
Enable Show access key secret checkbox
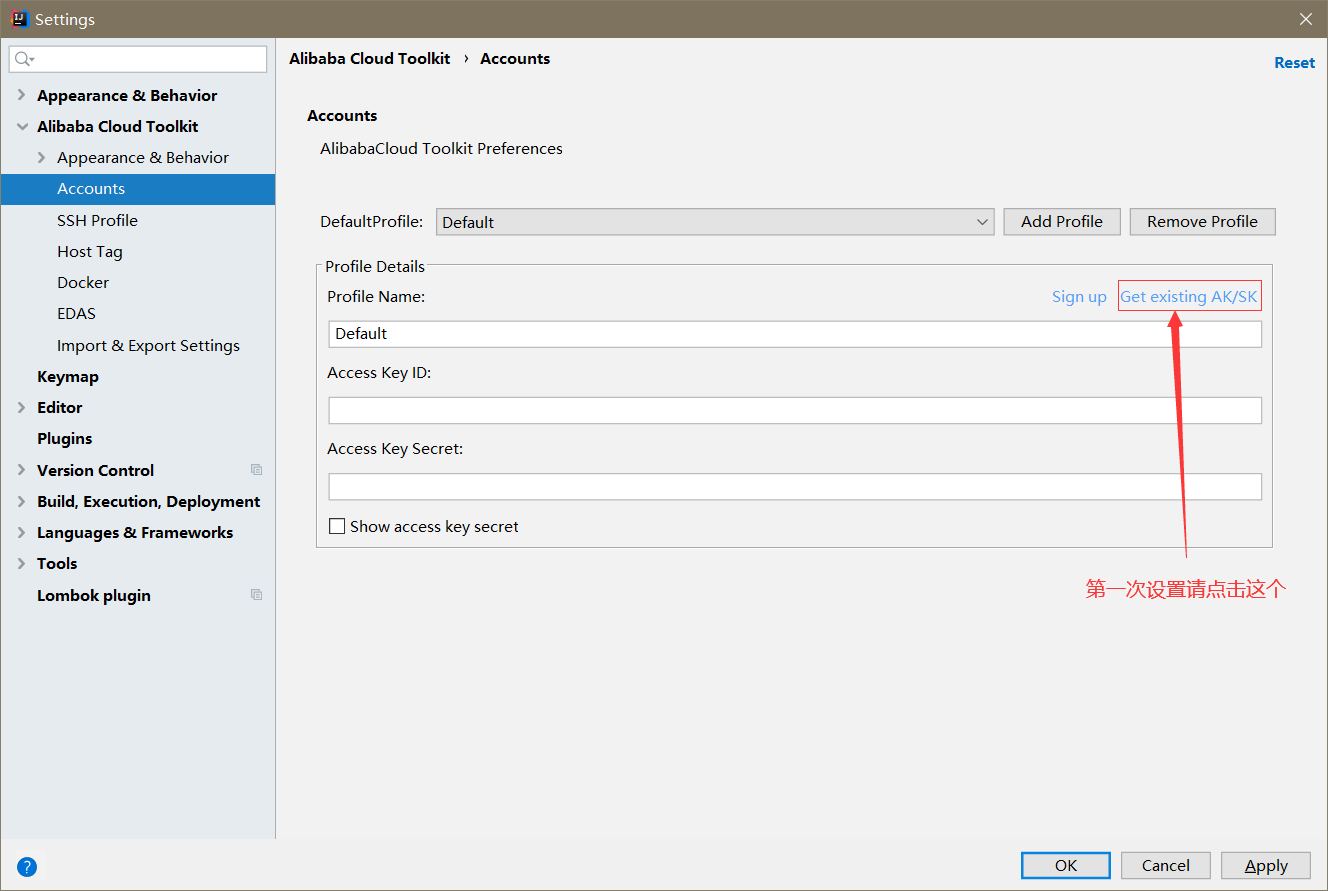pyautogui.click(x=337, y=526)
